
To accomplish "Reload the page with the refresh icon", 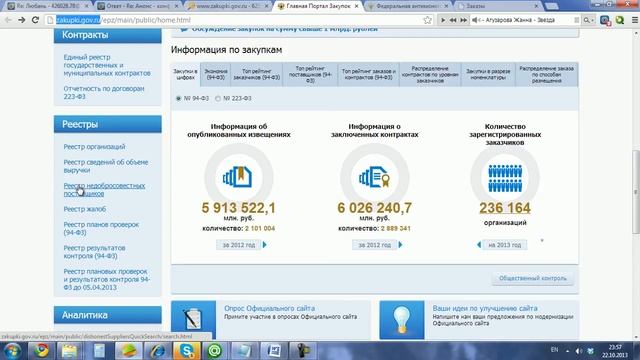I will pos(36,20).
